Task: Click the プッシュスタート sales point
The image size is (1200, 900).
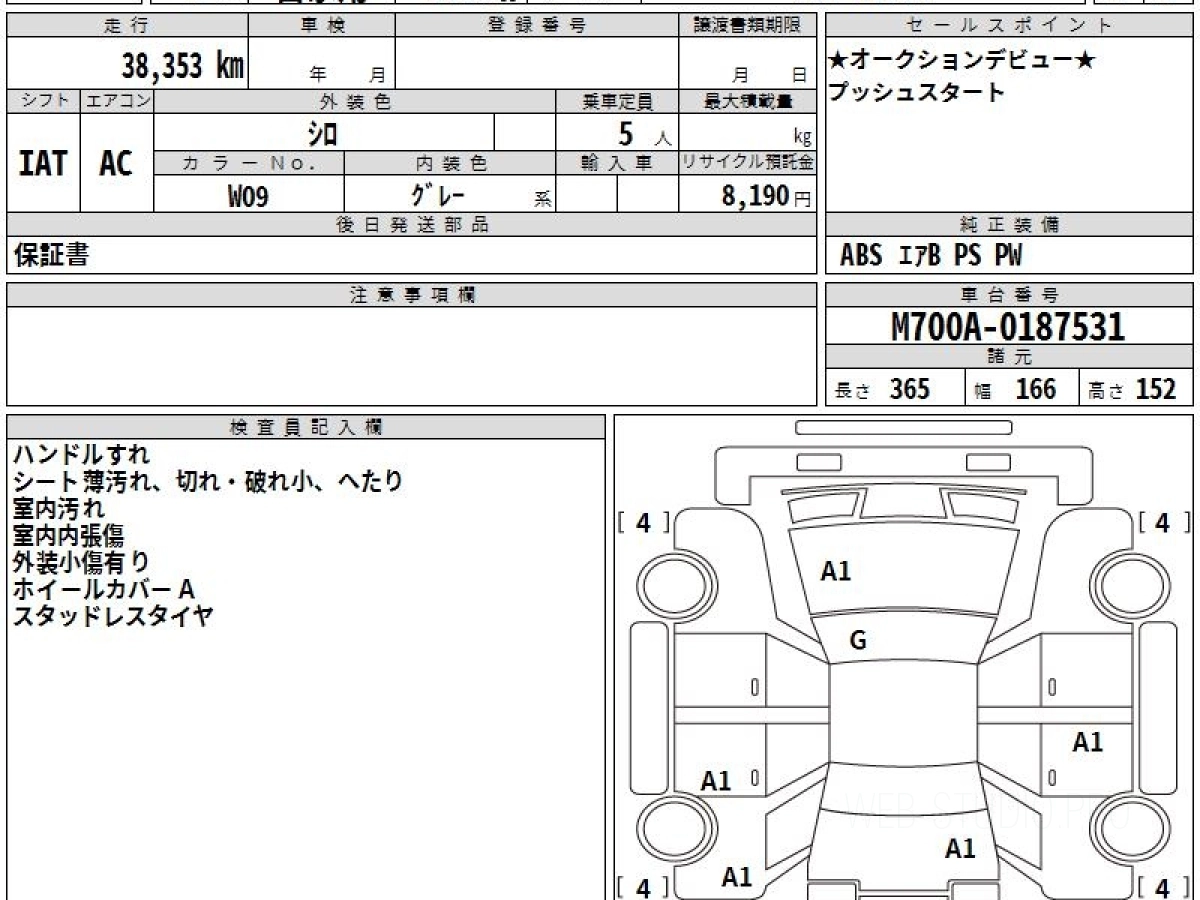Action: pyautogui.click(x=916, y=92)
